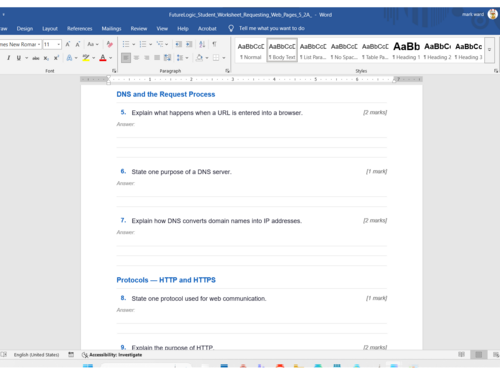Insert a bulleted list
500x375 pixels.
(126, 44)
